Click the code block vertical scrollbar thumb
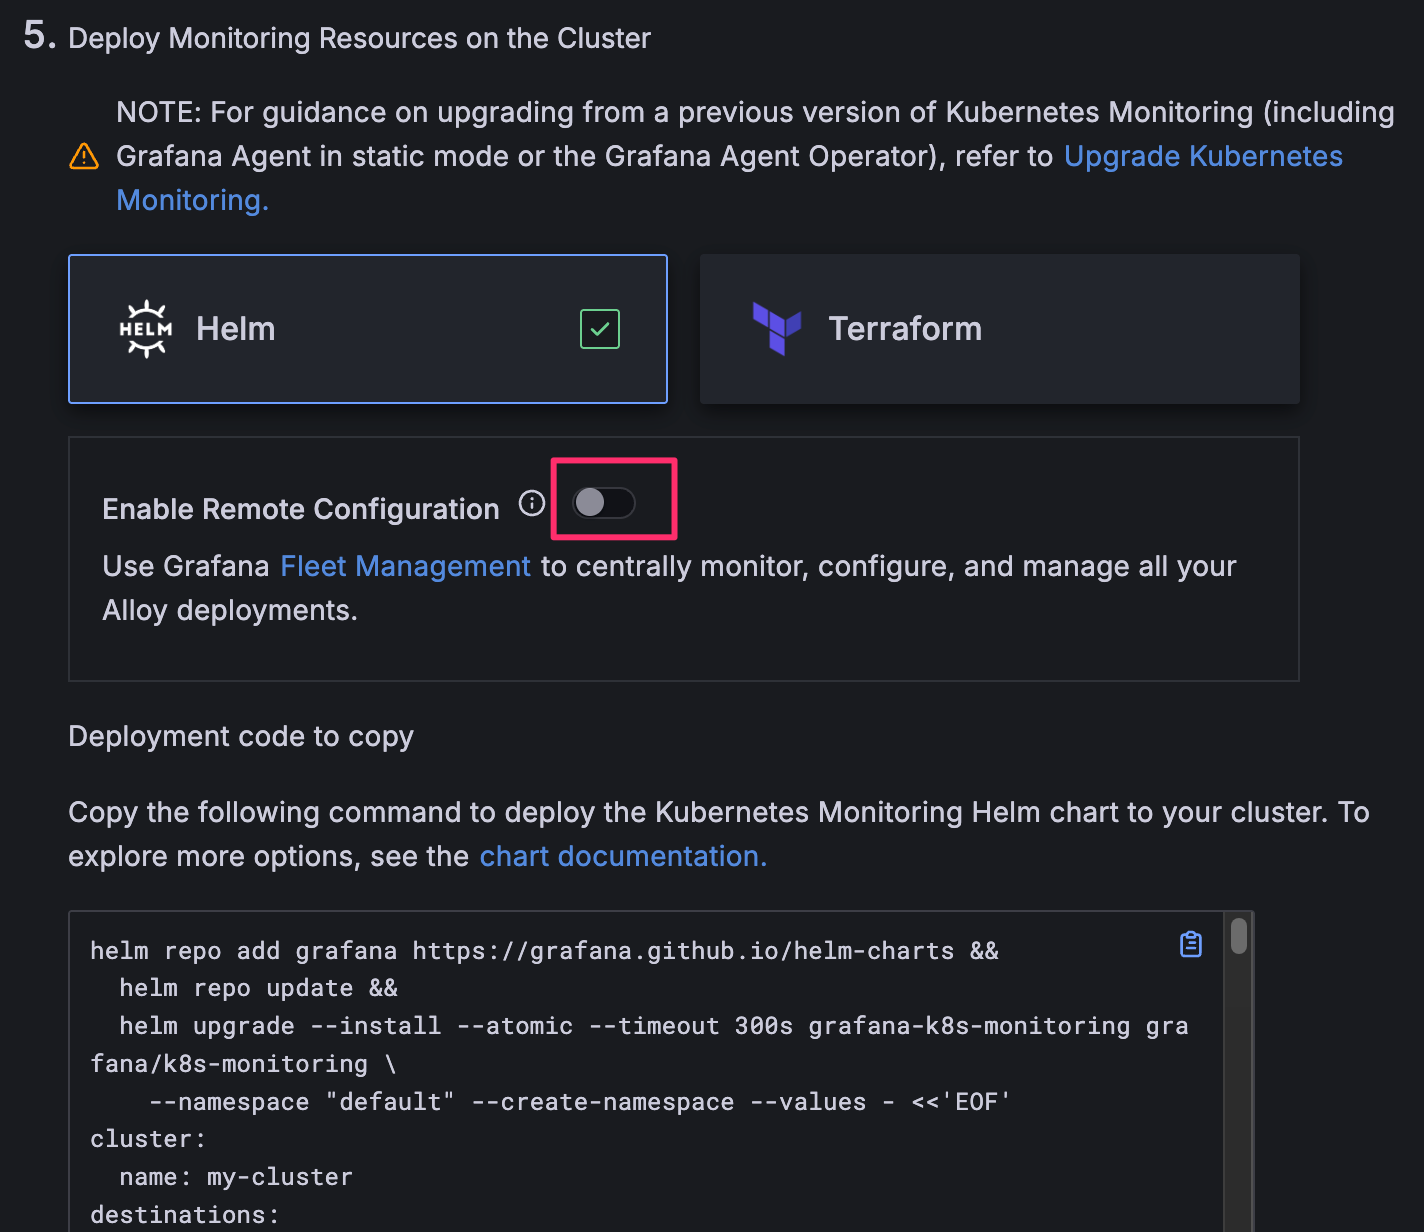This screenshot has height=1232, width=1424. [x=1239, y=937]
